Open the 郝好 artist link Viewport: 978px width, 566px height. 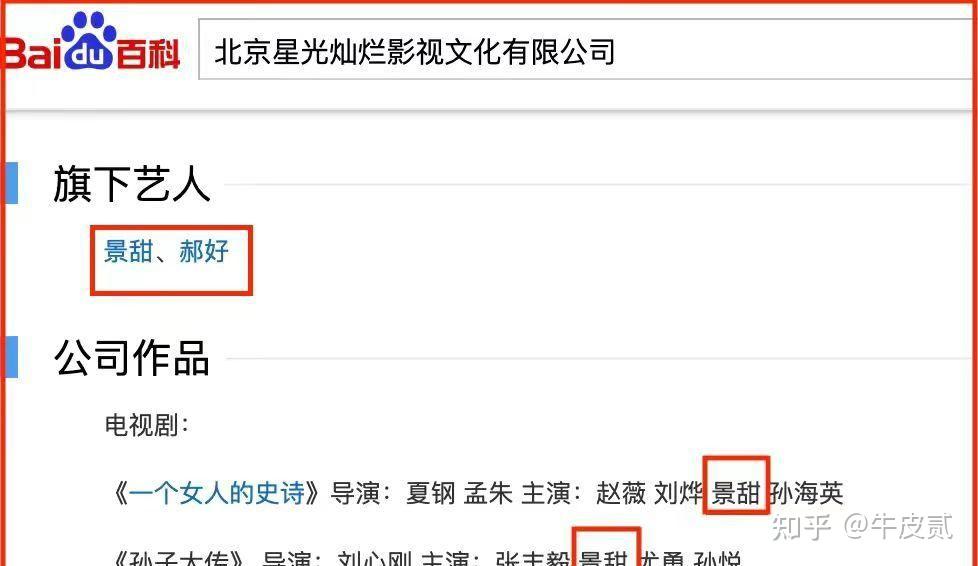point(204,251)
